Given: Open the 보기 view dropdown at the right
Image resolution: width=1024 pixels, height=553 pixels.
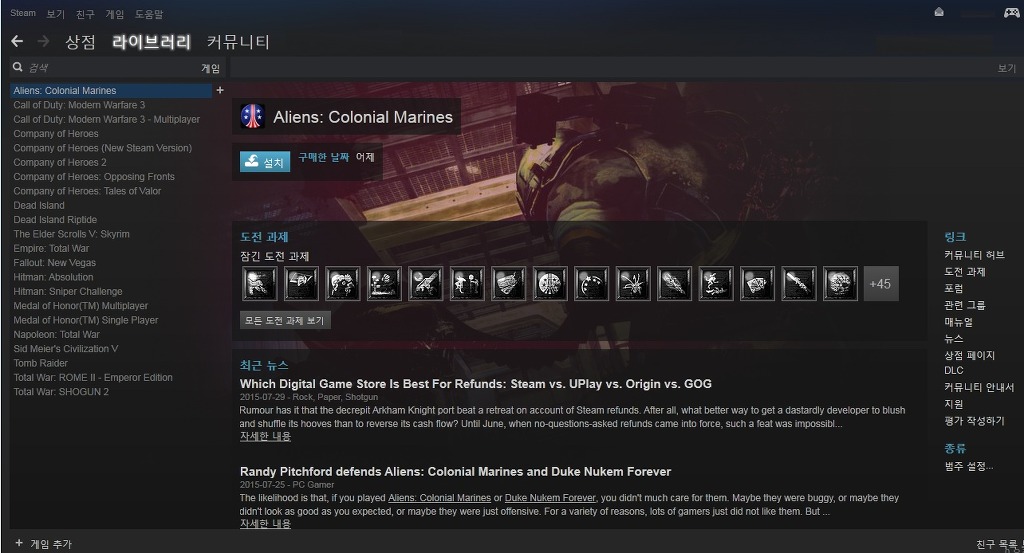Looking at the screenshot, I should point(1006,68).
